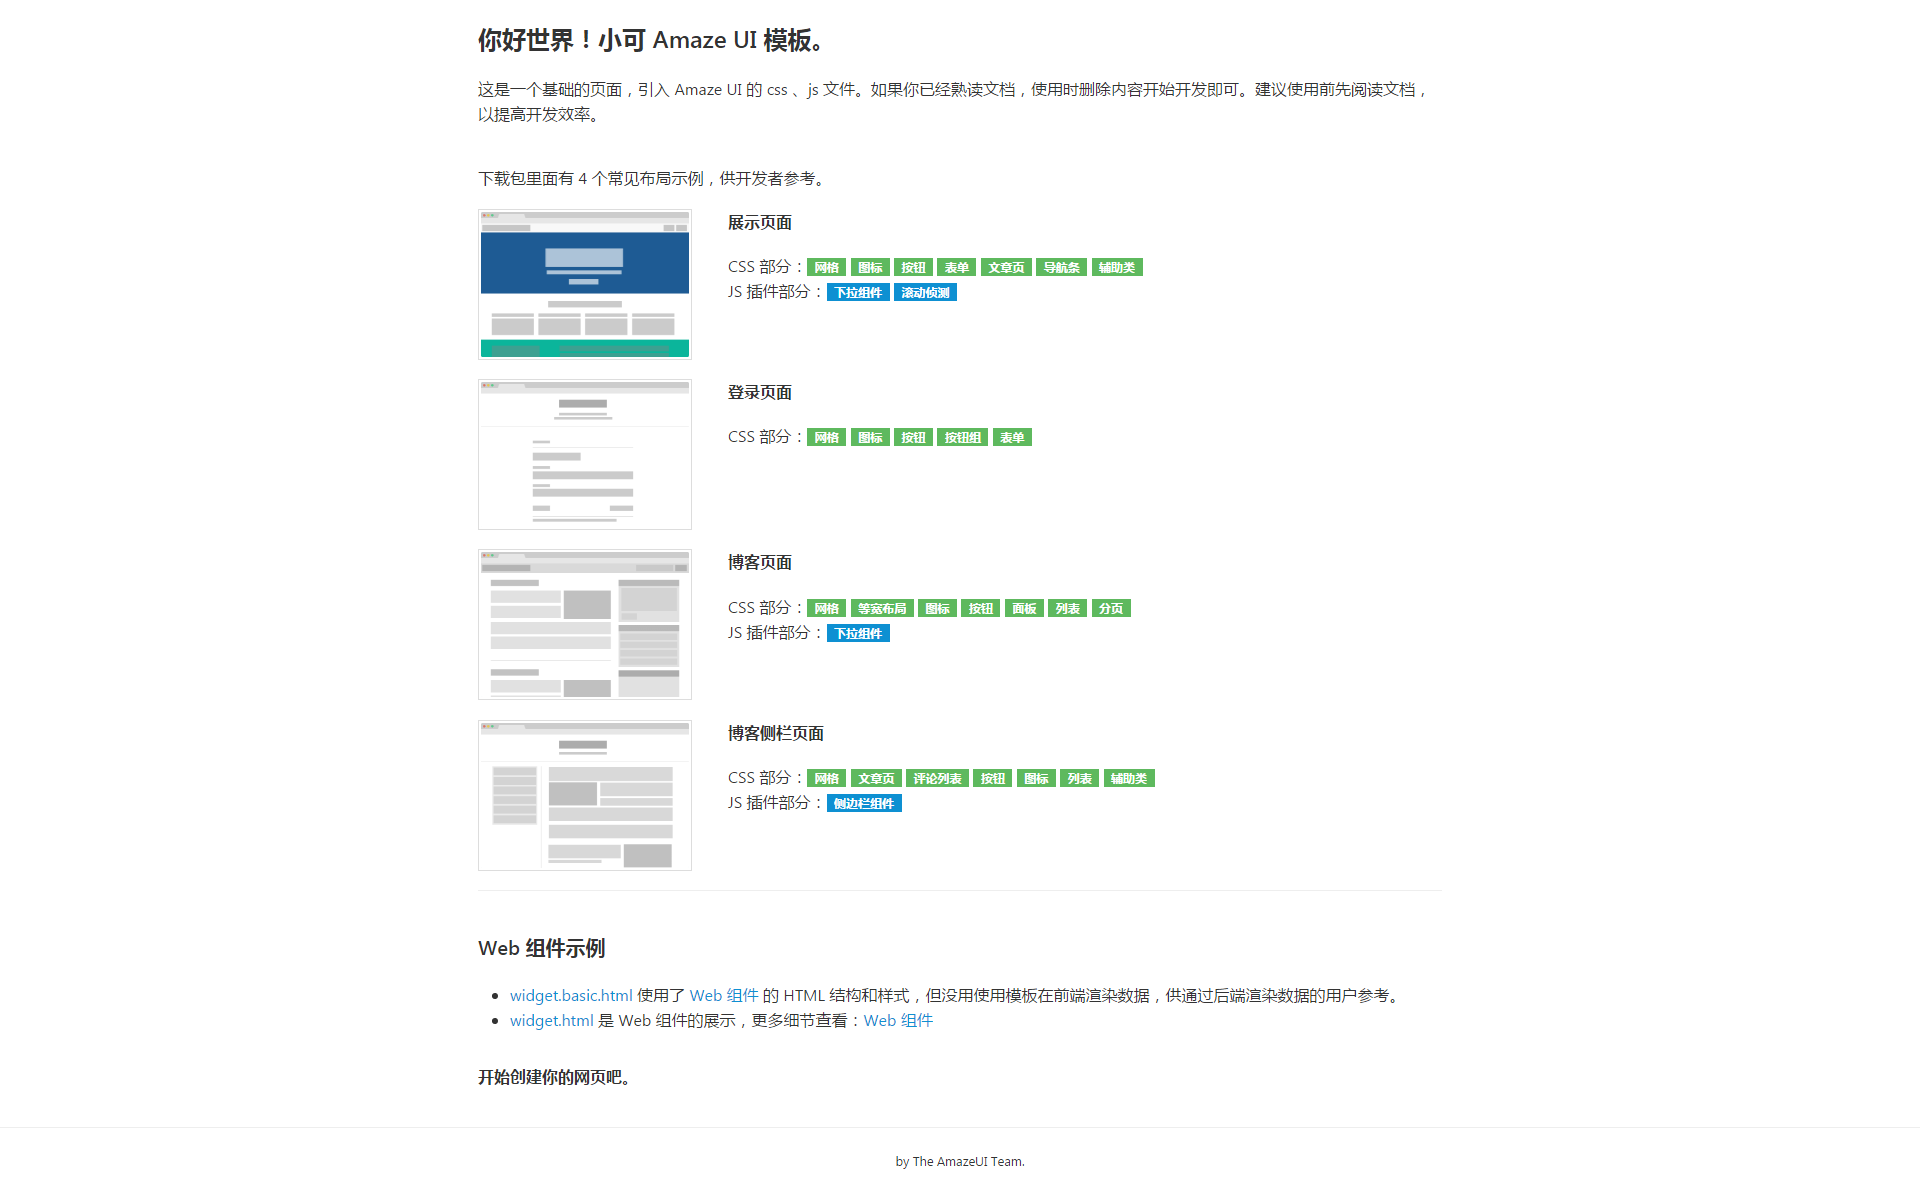Click the CSS 部分 label under 登录页面
This screenshot has width=1920, height=1192.
tap(765, 437)
